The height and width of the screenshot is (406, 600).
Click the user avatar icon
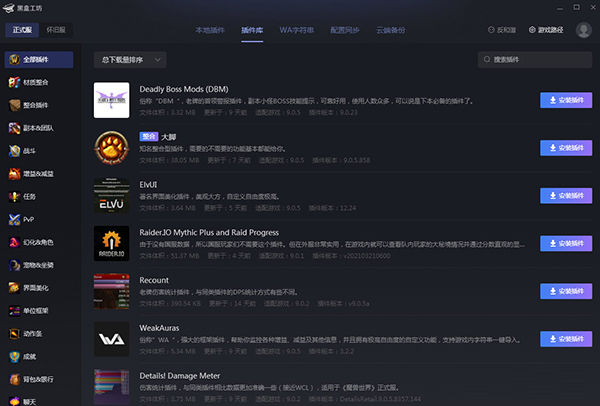pos(584,30)
